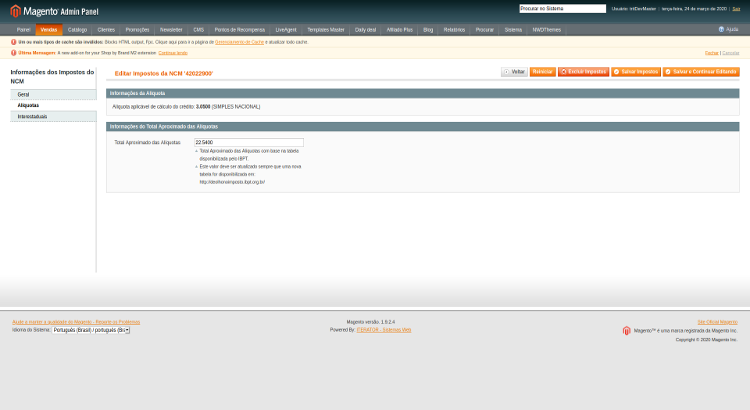
Task: Open the Daily deal menu
Action: point(365,30)
